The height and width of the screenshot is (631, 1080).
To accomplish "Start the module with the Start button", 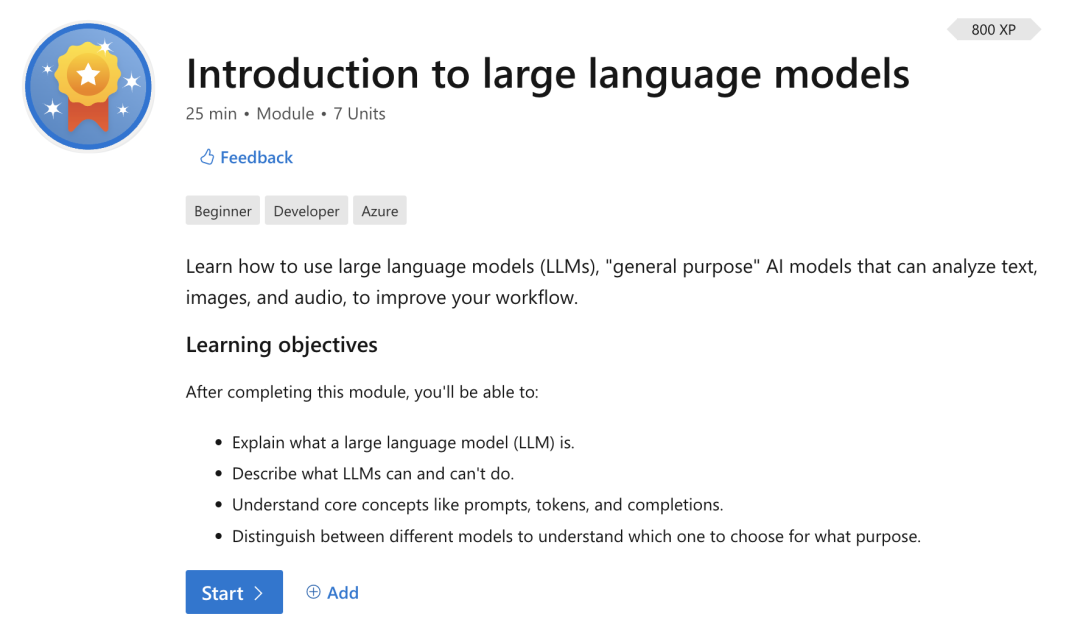I will pyautogui.click(x=234, y=592).
